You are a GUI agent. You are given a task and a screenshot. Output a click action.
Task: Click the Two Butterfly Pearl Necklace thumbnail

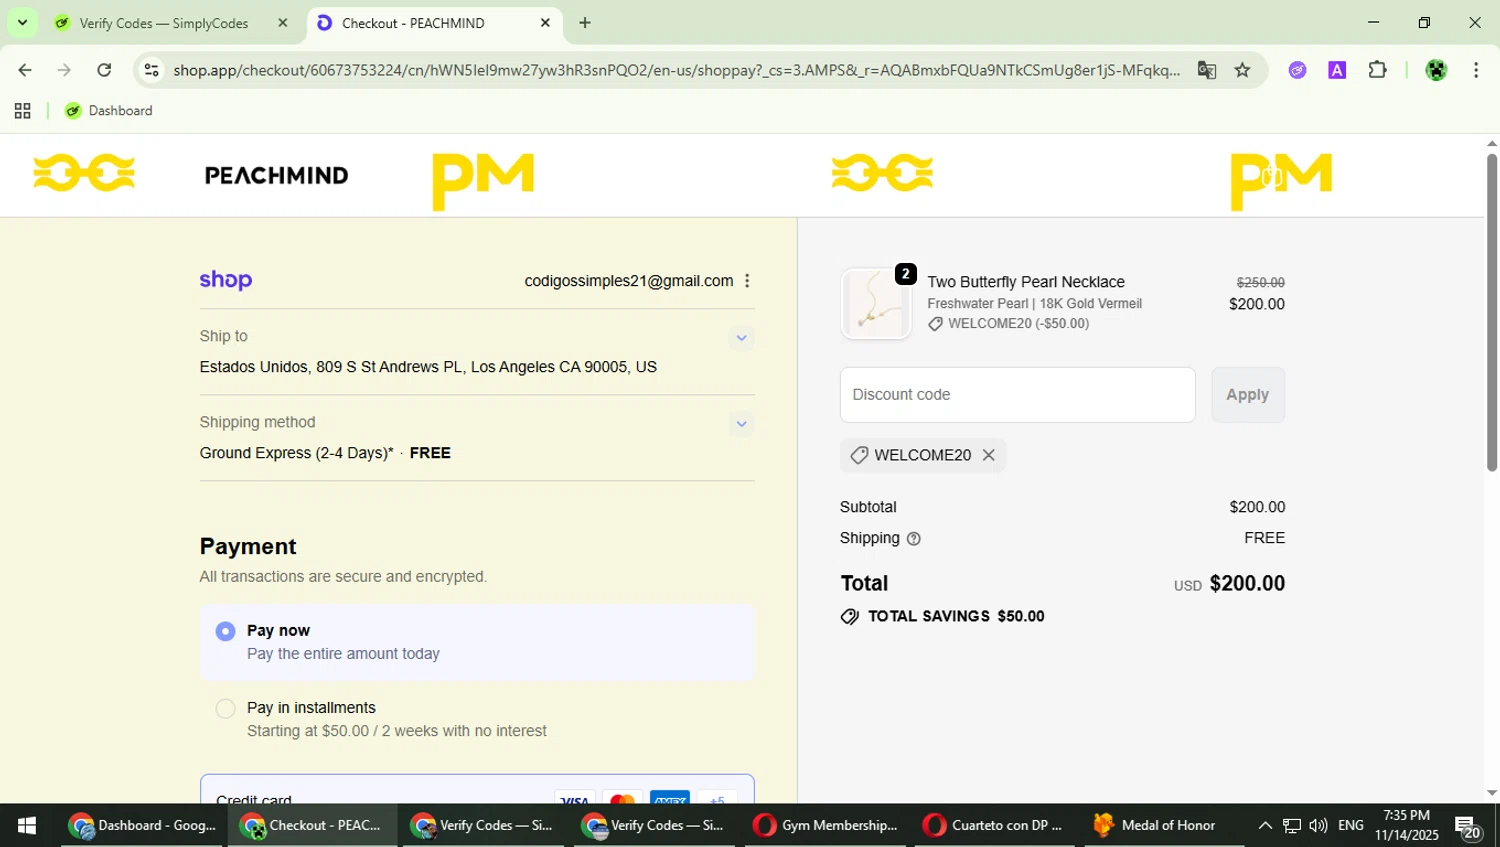pos(876,304)
